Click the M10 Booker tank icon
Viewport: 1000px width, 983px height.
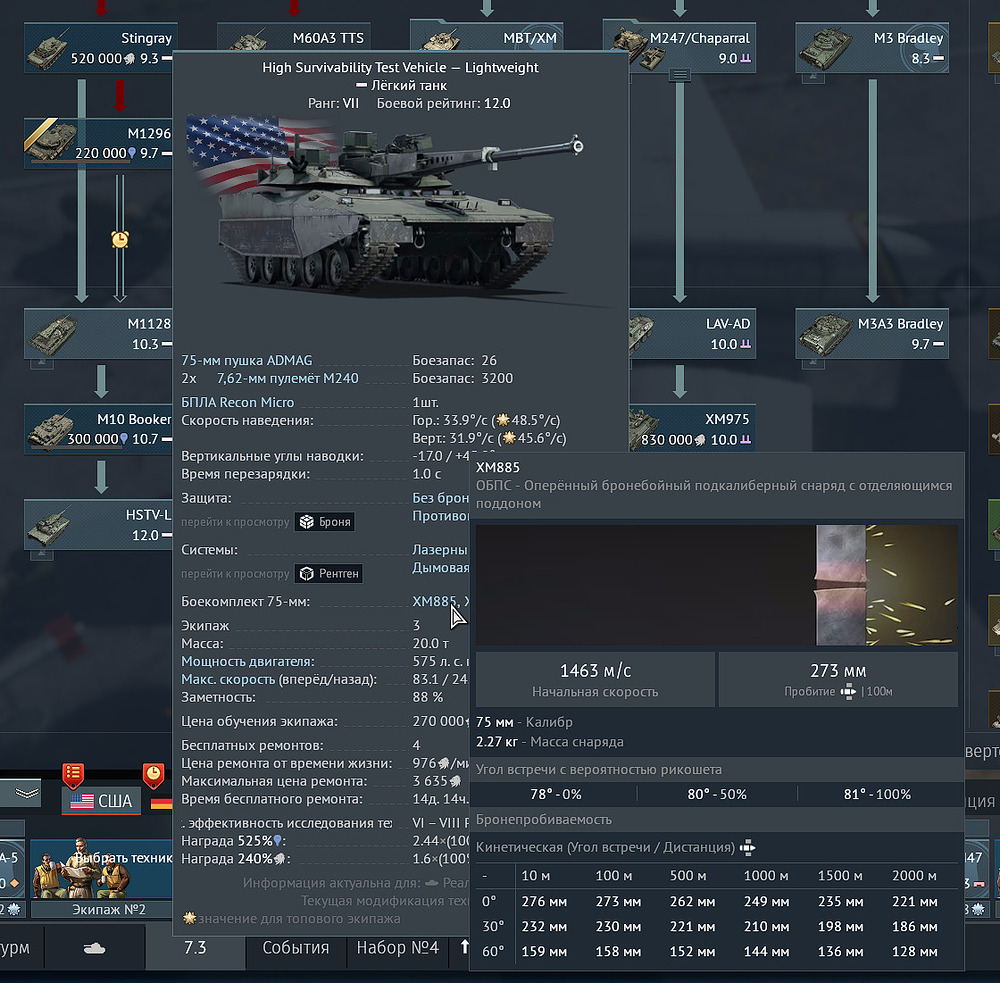point(48,429)
